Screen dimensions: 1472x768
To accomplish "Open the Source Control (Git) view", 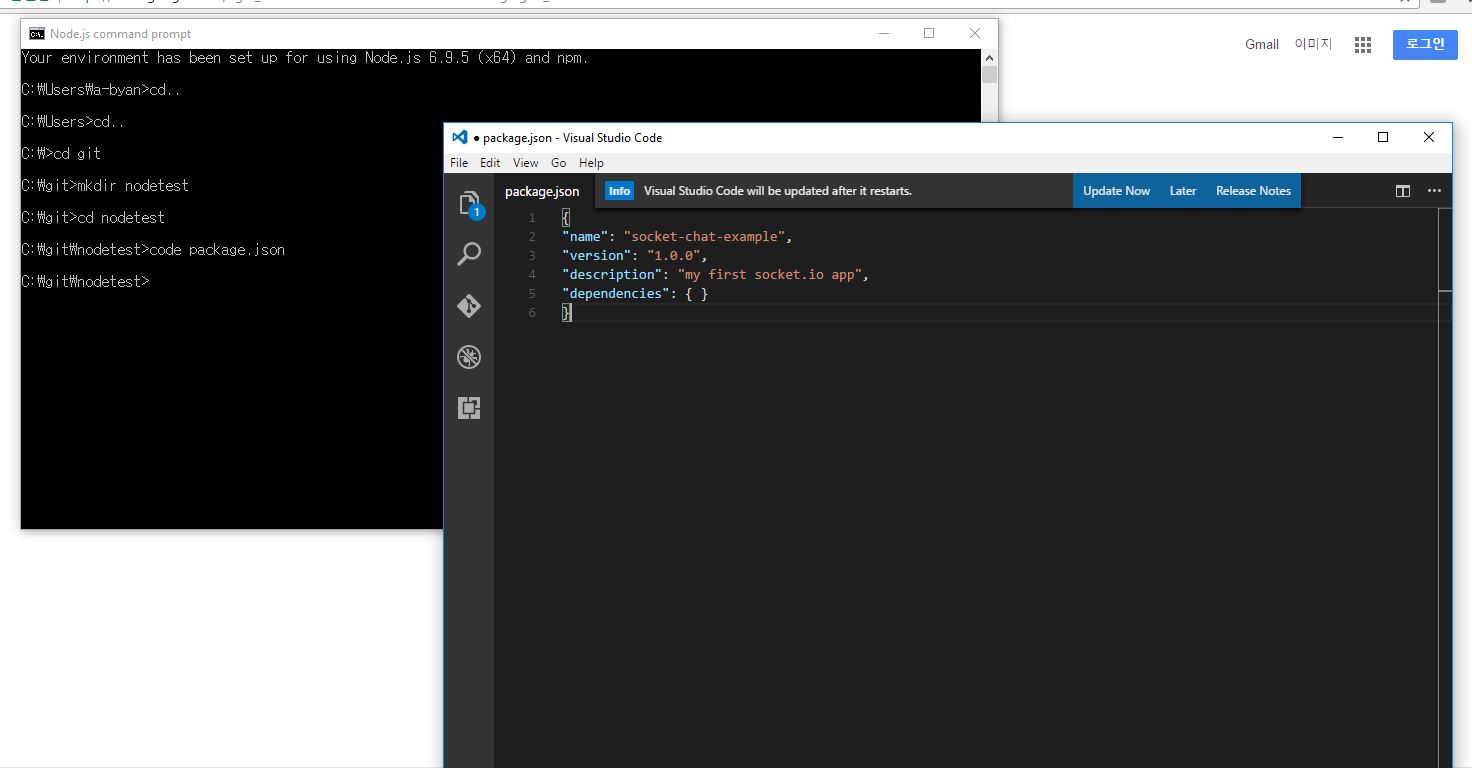I will point(469,306).
